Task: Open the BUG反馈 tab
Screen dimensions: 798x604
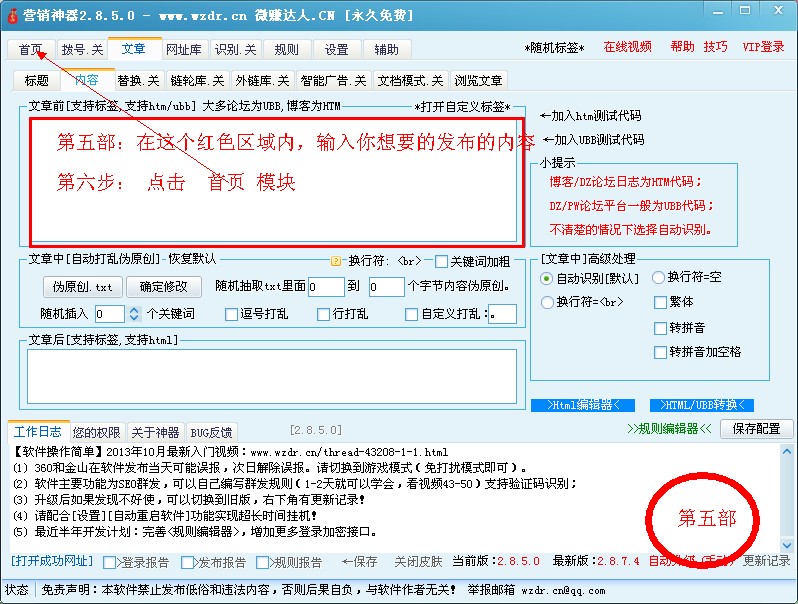Action: point(211,433)
